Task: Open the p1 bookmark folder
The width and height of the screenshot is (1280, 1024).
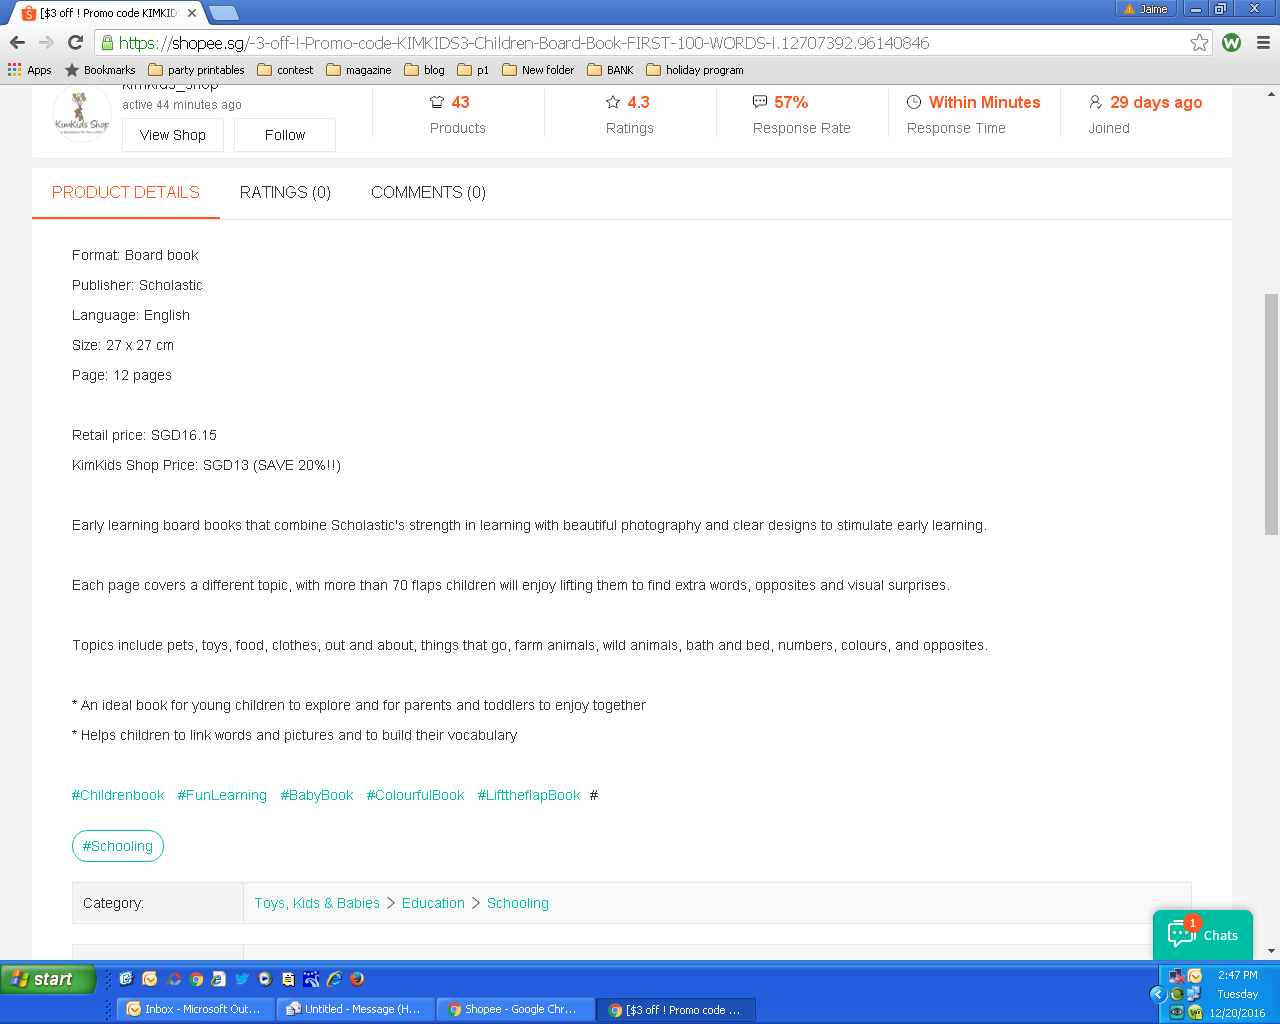Action: (473, 70)
